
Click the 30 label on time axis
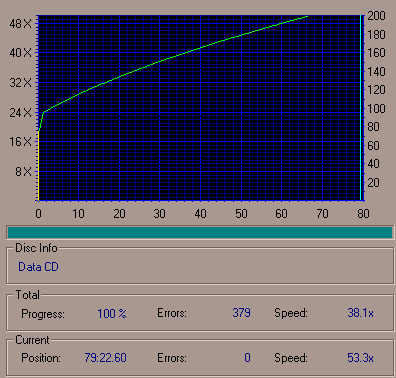(160, 214)
